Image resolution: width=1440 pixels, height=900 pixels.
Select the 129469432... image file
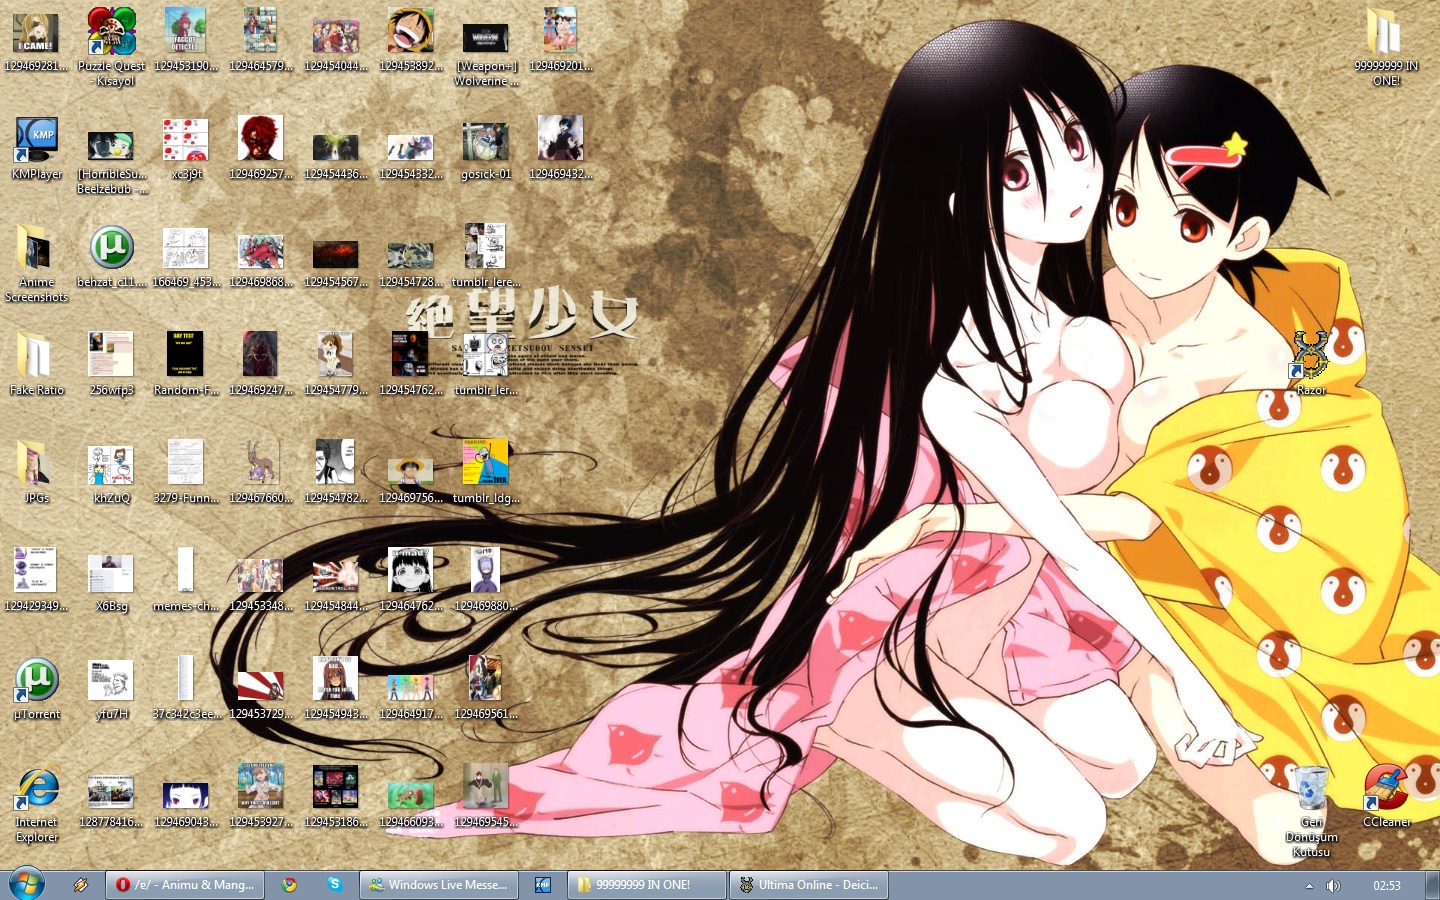tap(561, 140)
